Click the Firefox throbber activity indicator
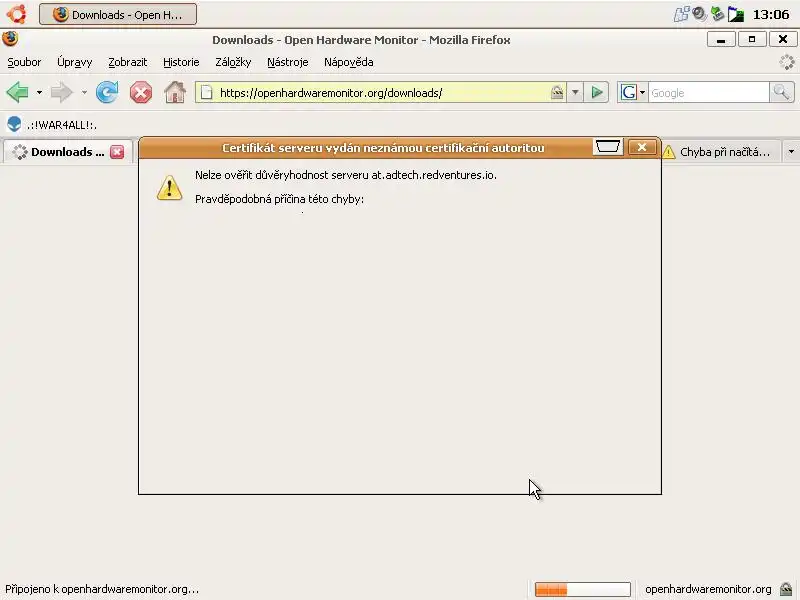 pos(787,62)
